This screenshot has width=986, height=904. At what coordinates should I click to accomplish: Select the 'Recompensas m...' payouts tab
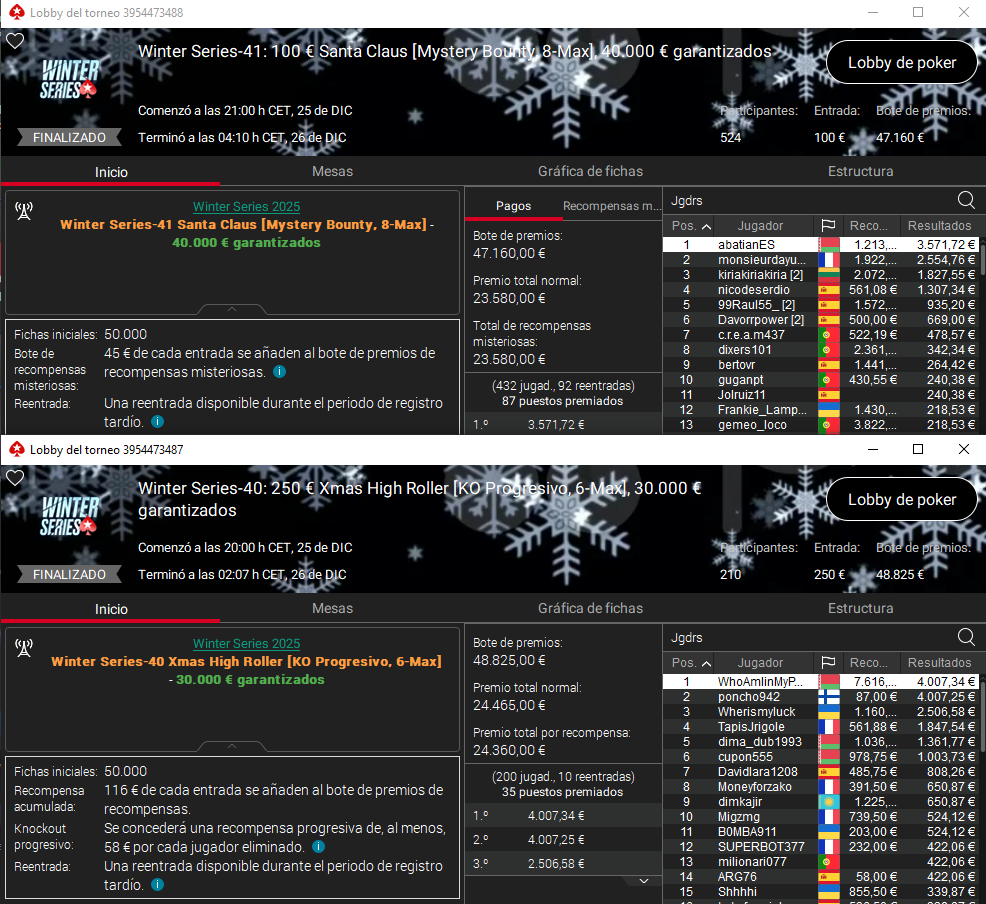point(610,206)
